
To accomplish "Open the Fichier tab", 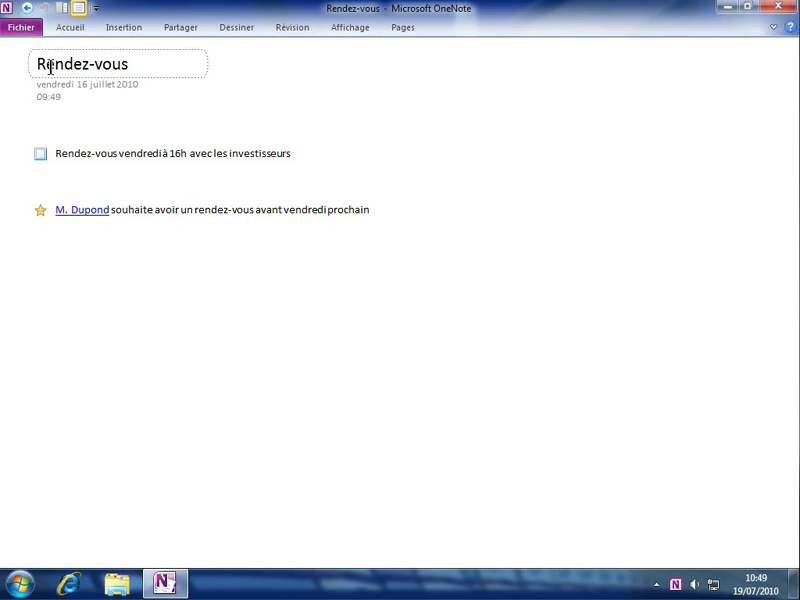I will pos(21,27).
